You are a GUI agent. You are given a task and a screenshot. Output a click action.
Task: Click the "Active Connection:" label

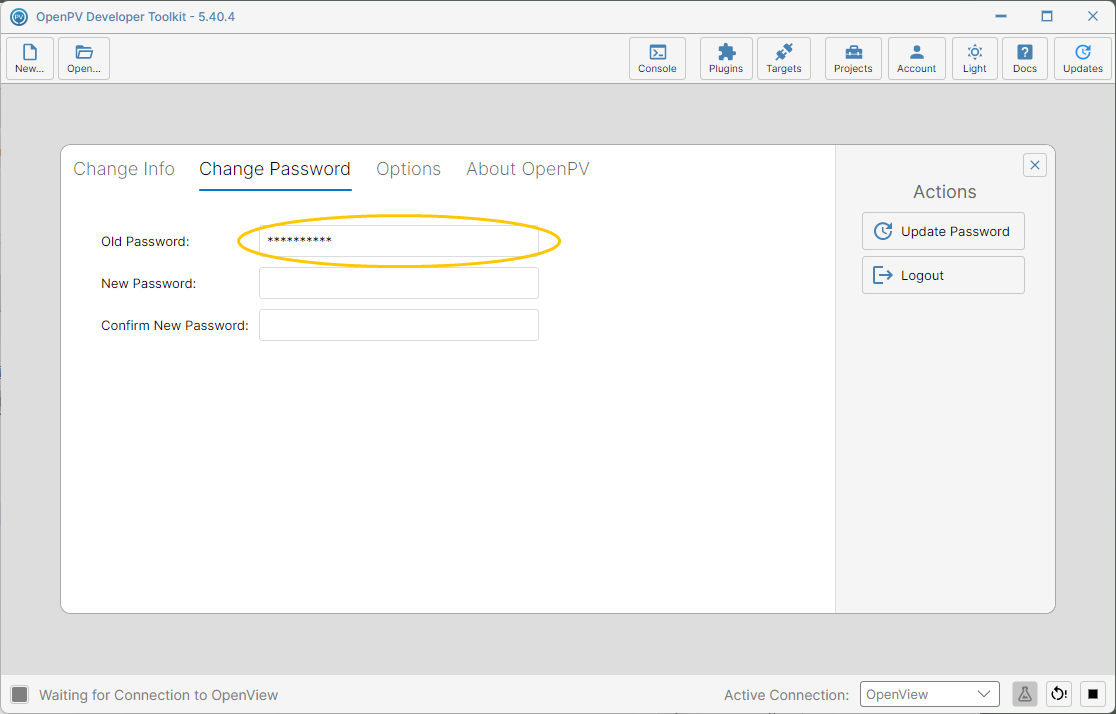(786, 695)
